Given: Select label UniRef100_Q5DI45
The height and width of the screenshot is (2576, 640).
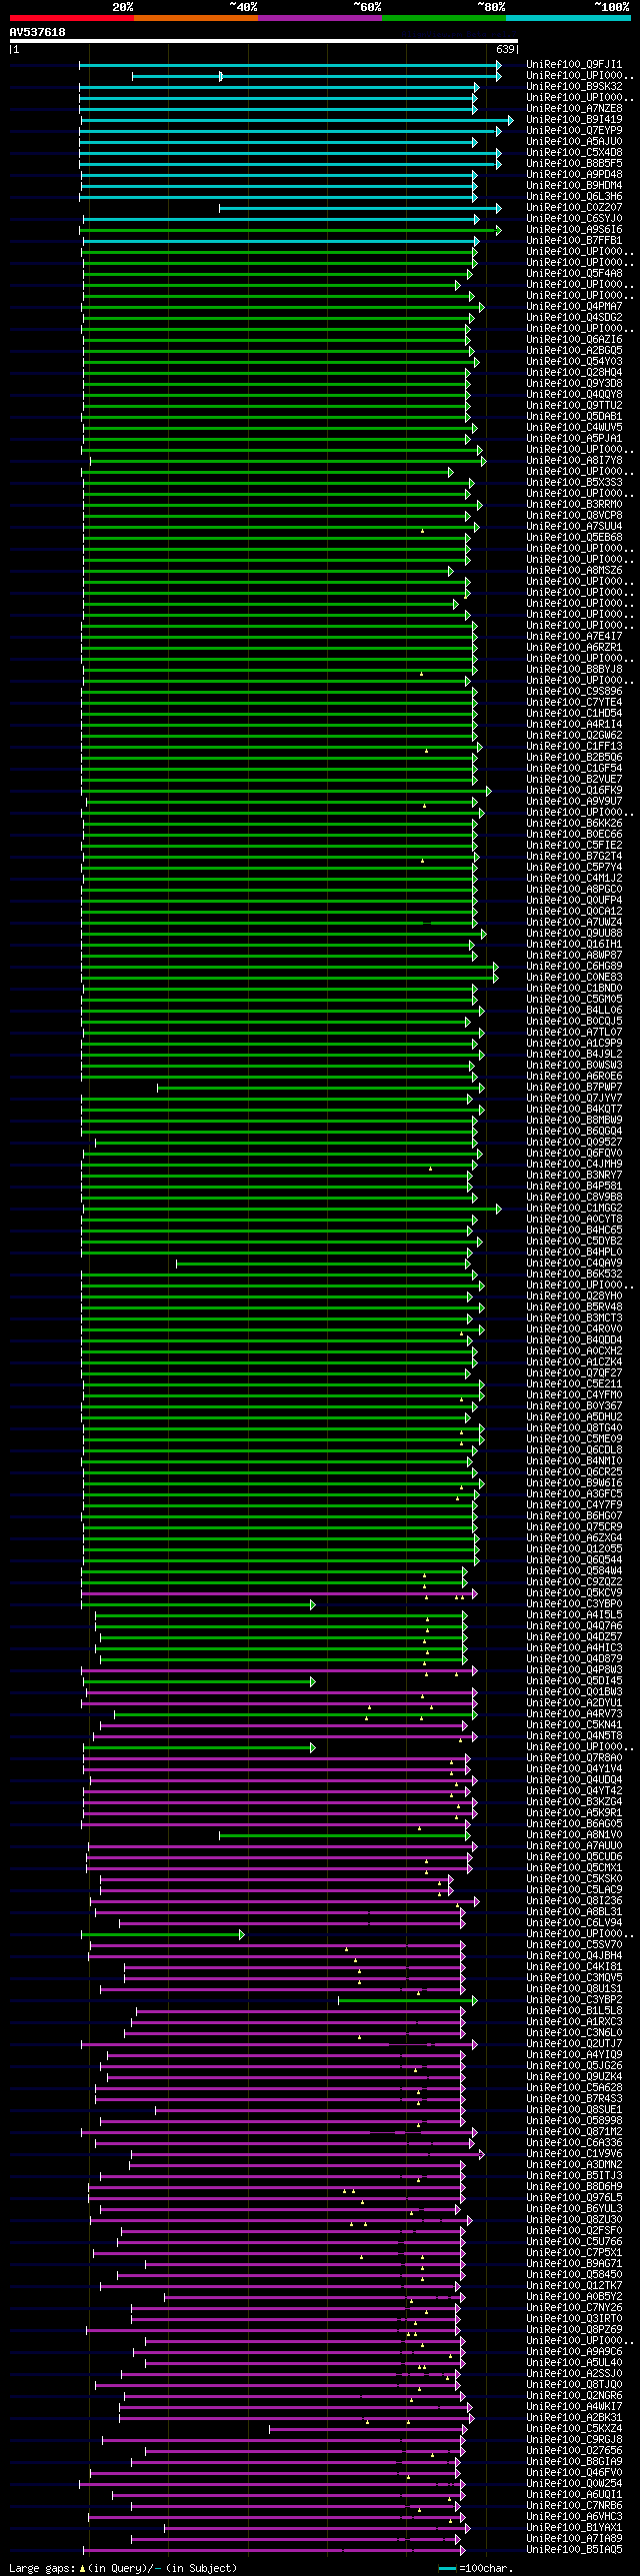Looking at the screenshot, I should (574, 1681).
